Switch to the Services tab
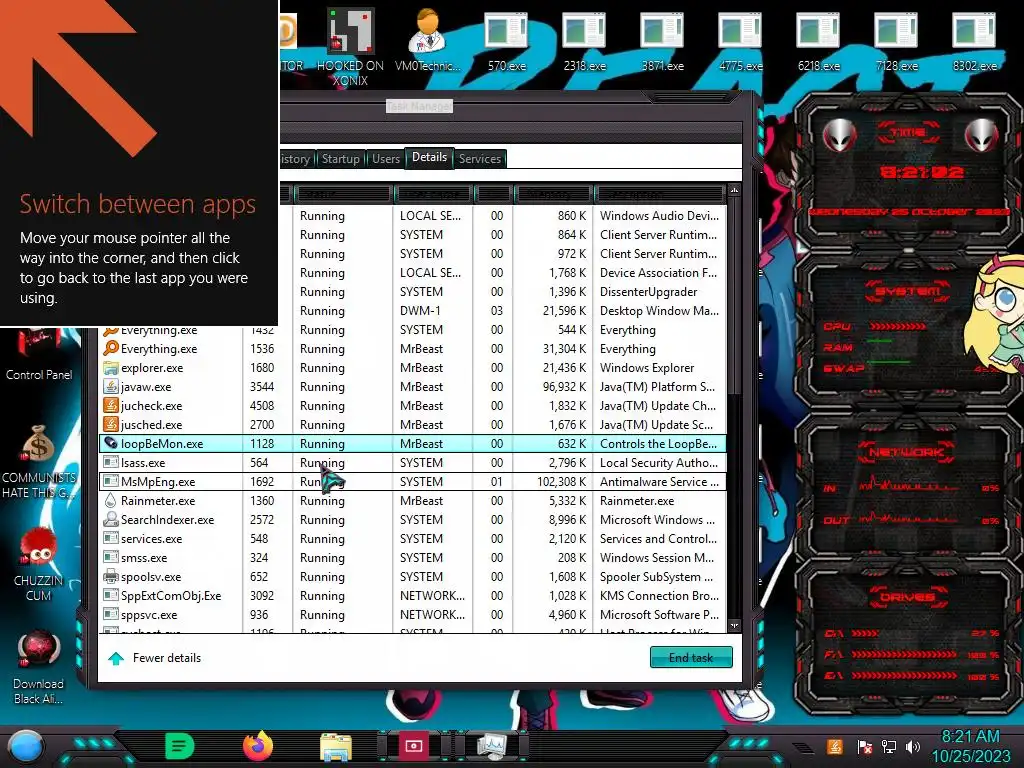Viewport: 1024px width, 768px height. (479, 159)
